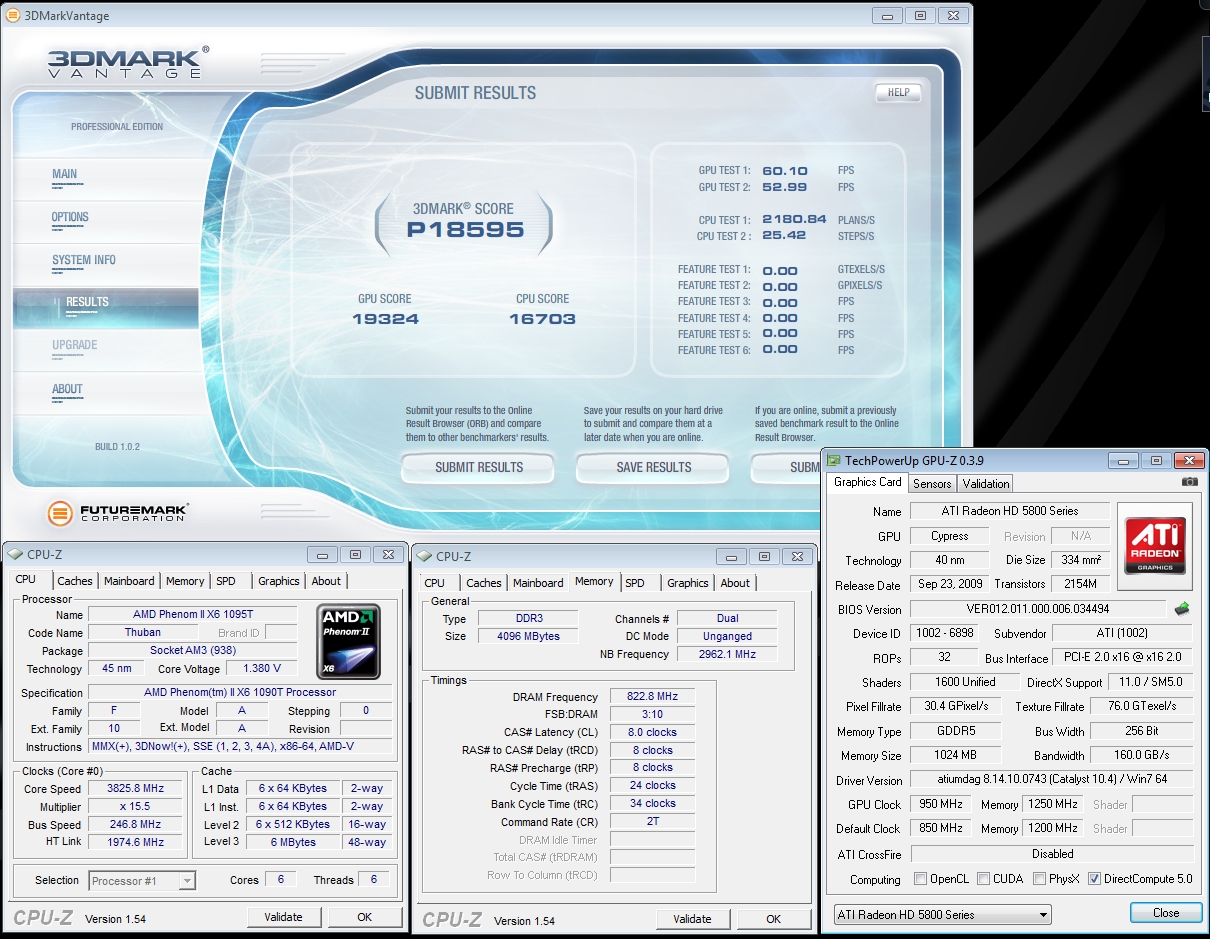Open SPD tab in memory CPU-Z window
This screenshot has width=1210, height=939.
635,583
